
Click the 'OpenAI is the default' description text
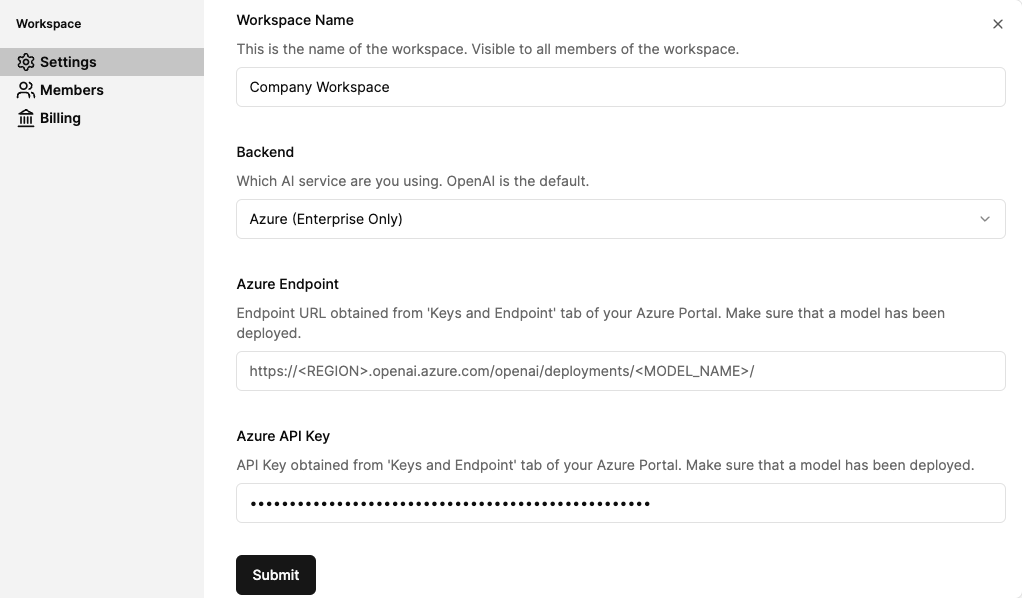[518, 181]
